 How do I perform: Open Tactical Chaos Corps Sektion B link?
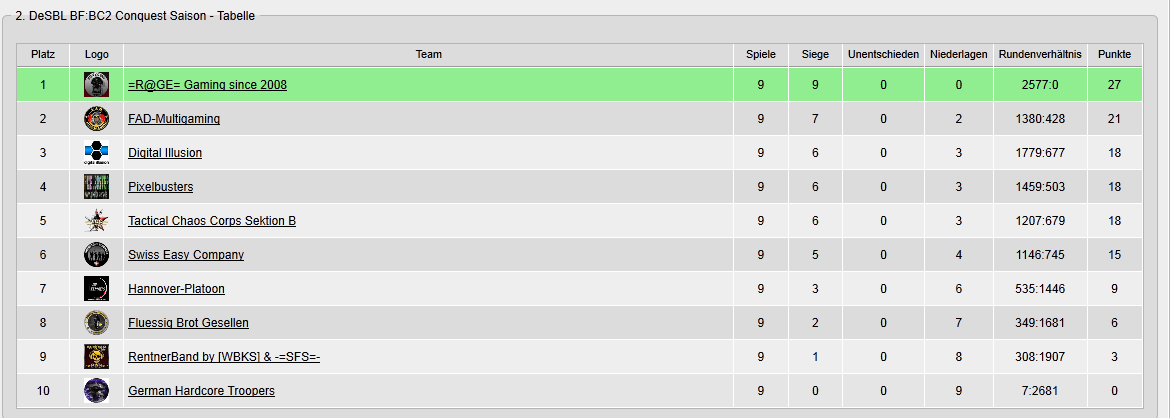[x=212, y=221]
